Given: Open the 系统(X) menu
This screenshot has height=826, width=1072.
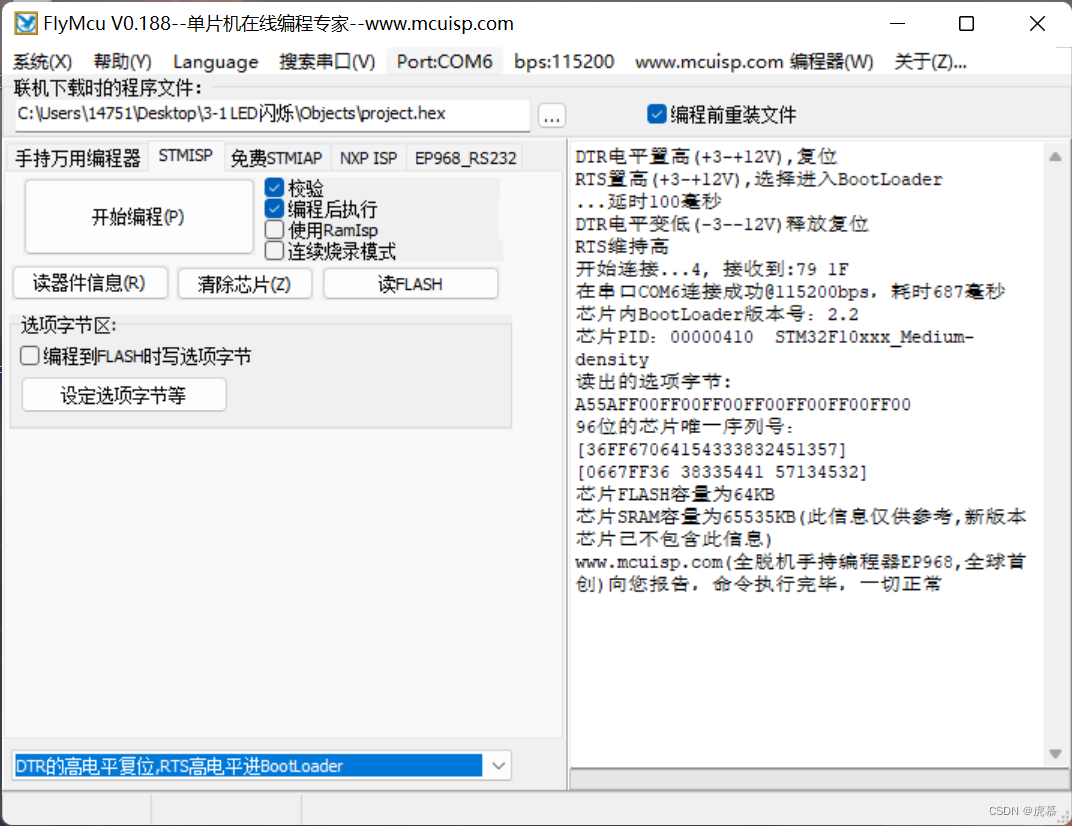Looking at the screenshot, I should [x=42, y=62].
